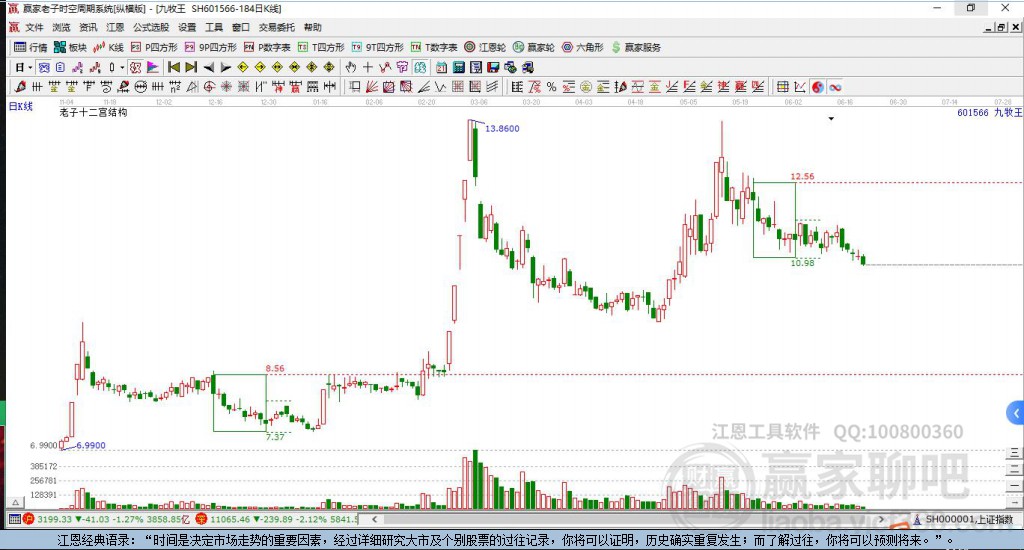Open the 9T四方形 tool

(x=377, y=47)
